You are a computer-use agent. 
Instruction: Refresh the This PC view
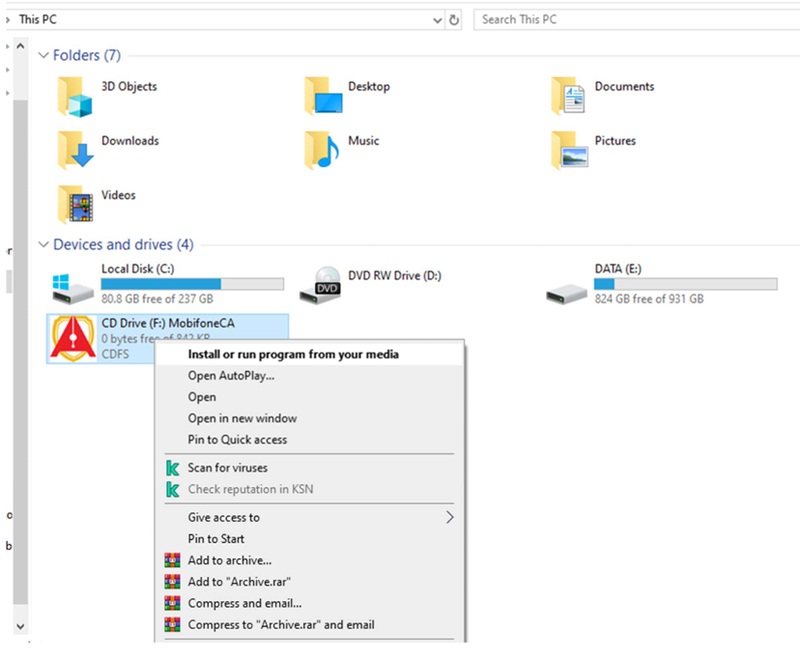pos(454,20)
